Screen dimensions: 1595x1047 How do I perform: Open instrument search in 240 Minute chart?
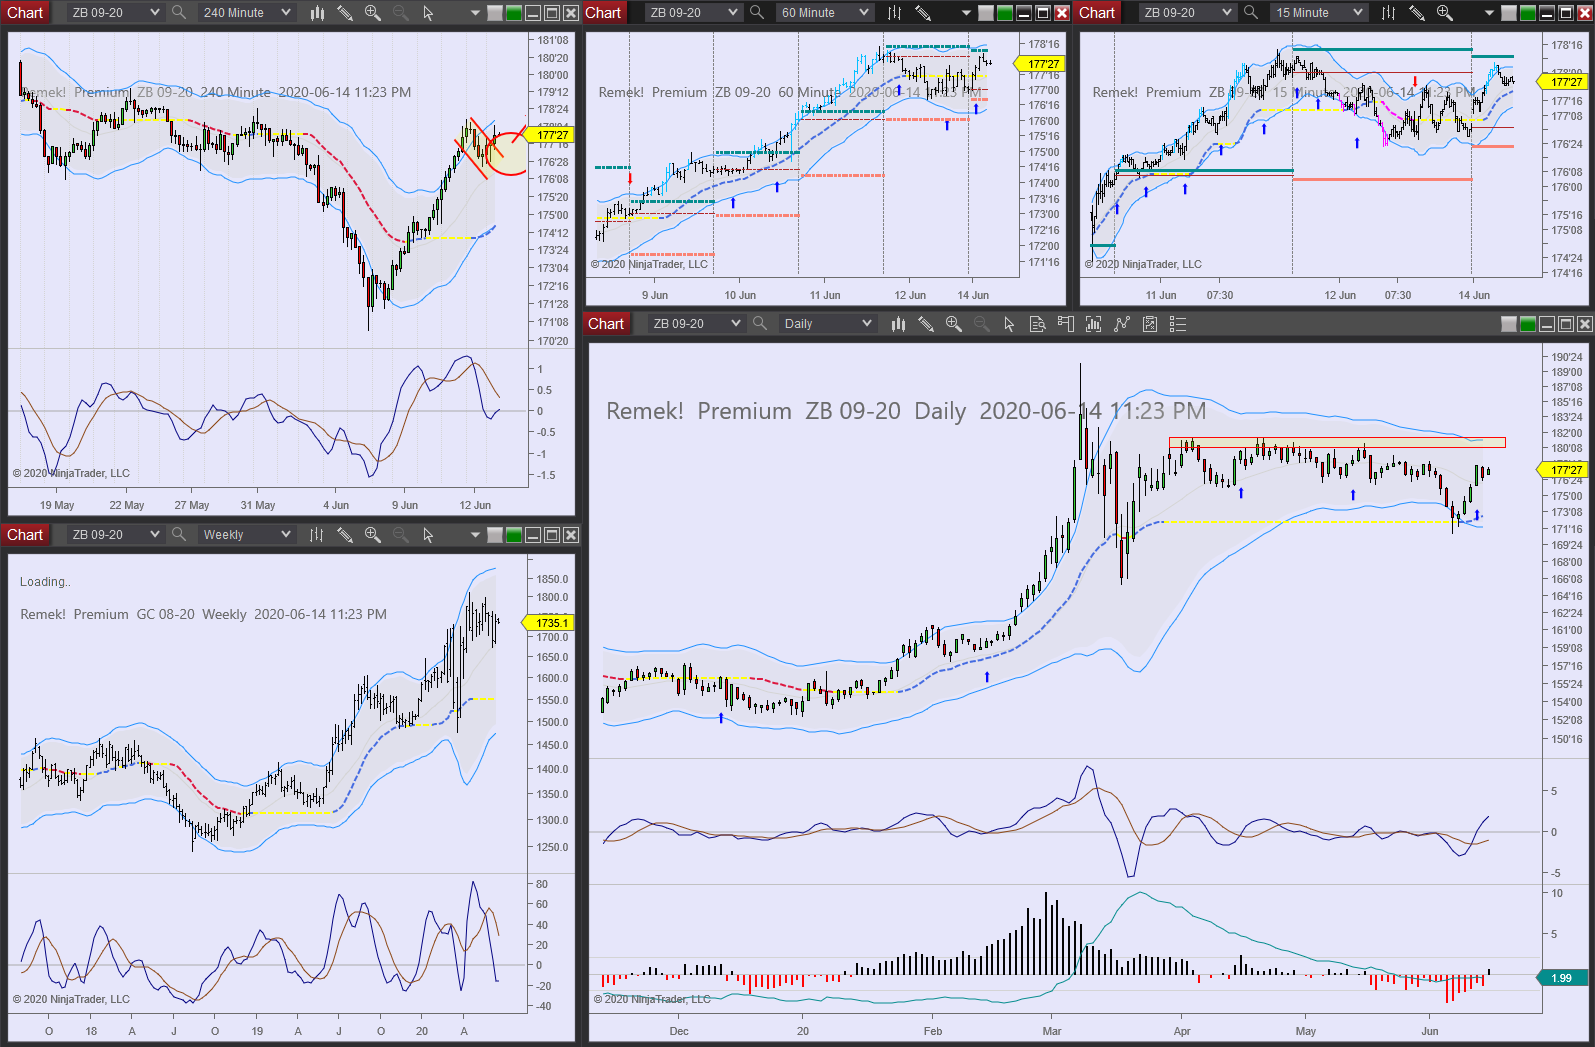179,13
